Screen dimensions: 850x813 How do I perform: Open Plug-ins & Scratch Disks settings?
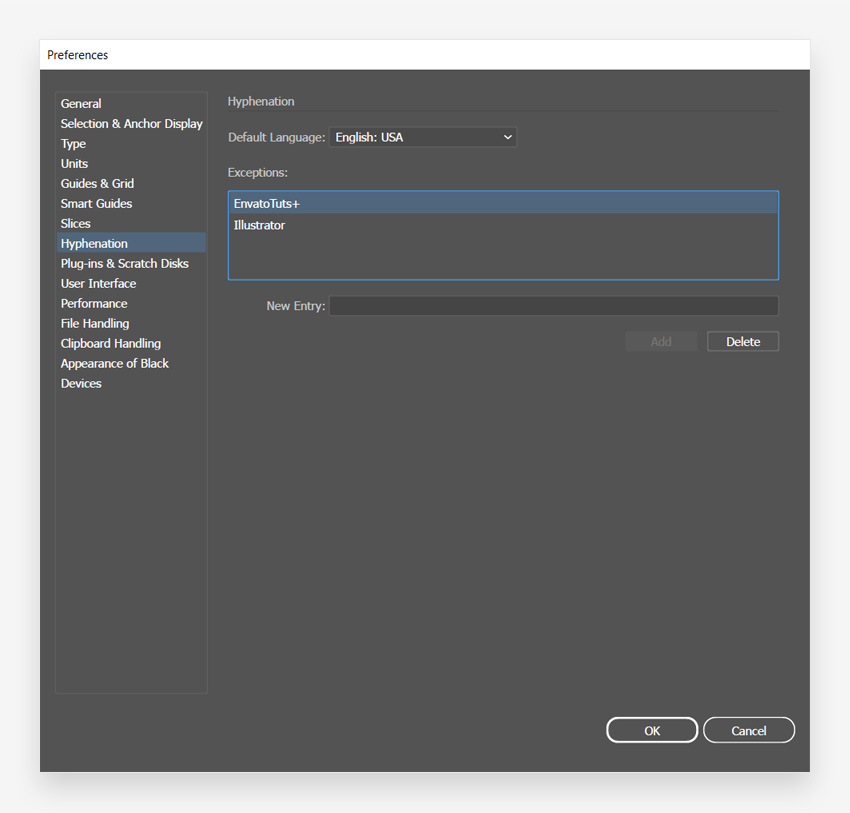124,263
